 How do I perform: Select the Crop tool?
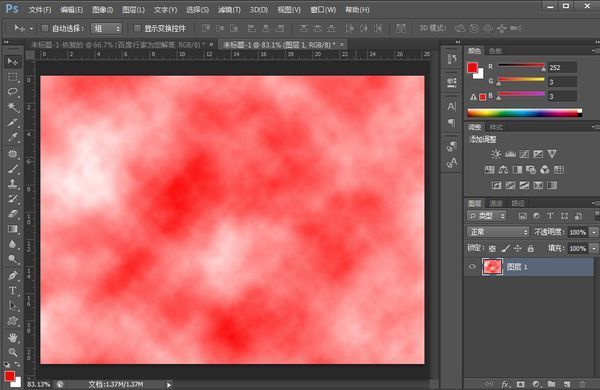click(13, 122)
